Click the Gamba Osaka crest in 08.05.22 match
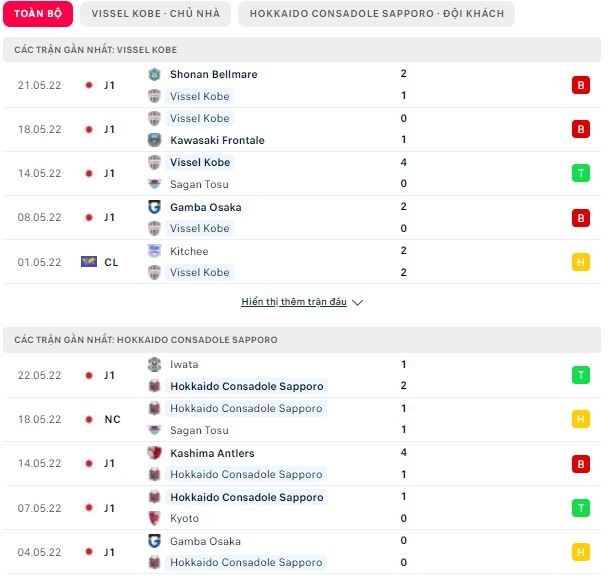Screen dimensions: 608x576 coord(154,207)
